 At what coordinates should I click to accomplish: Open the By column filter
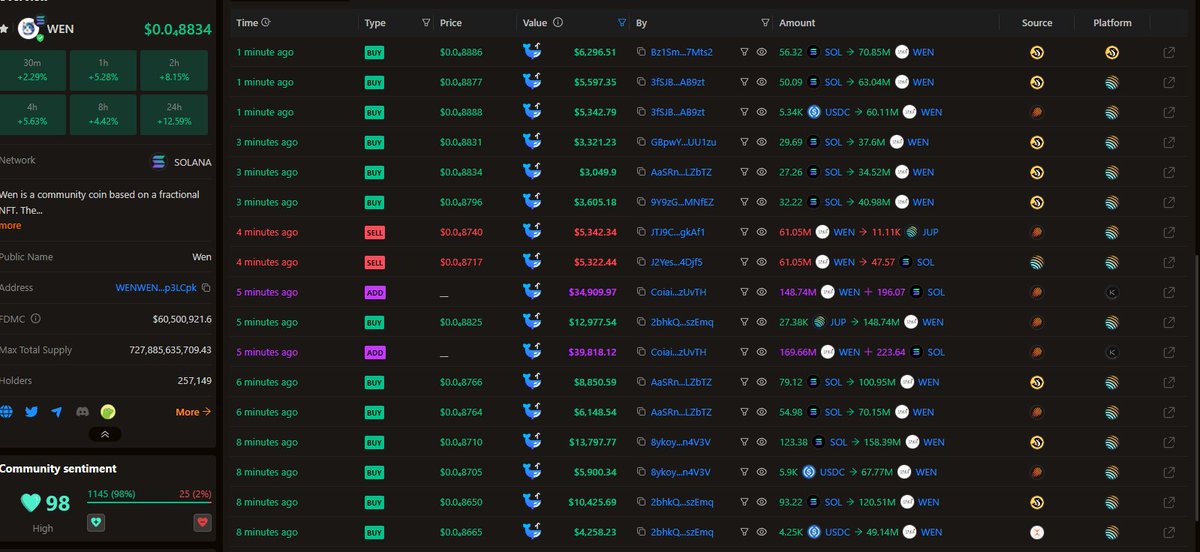click(x=765, y=22)
